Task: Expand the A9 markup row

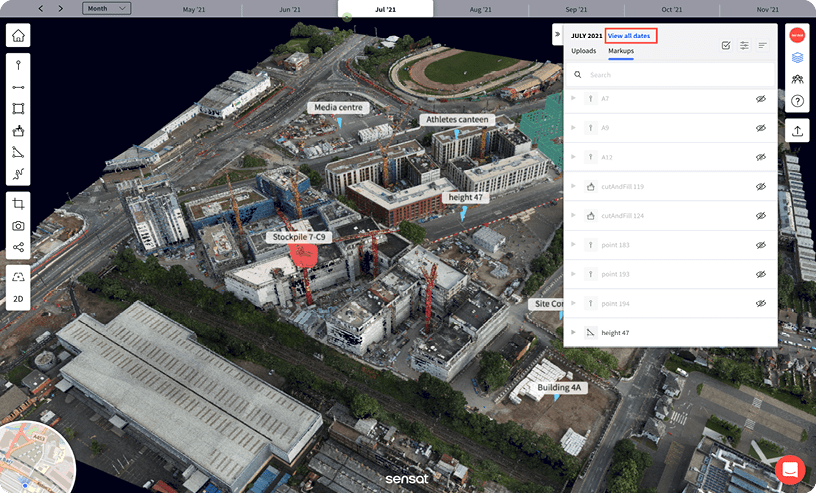Action: tap(573, 128)
